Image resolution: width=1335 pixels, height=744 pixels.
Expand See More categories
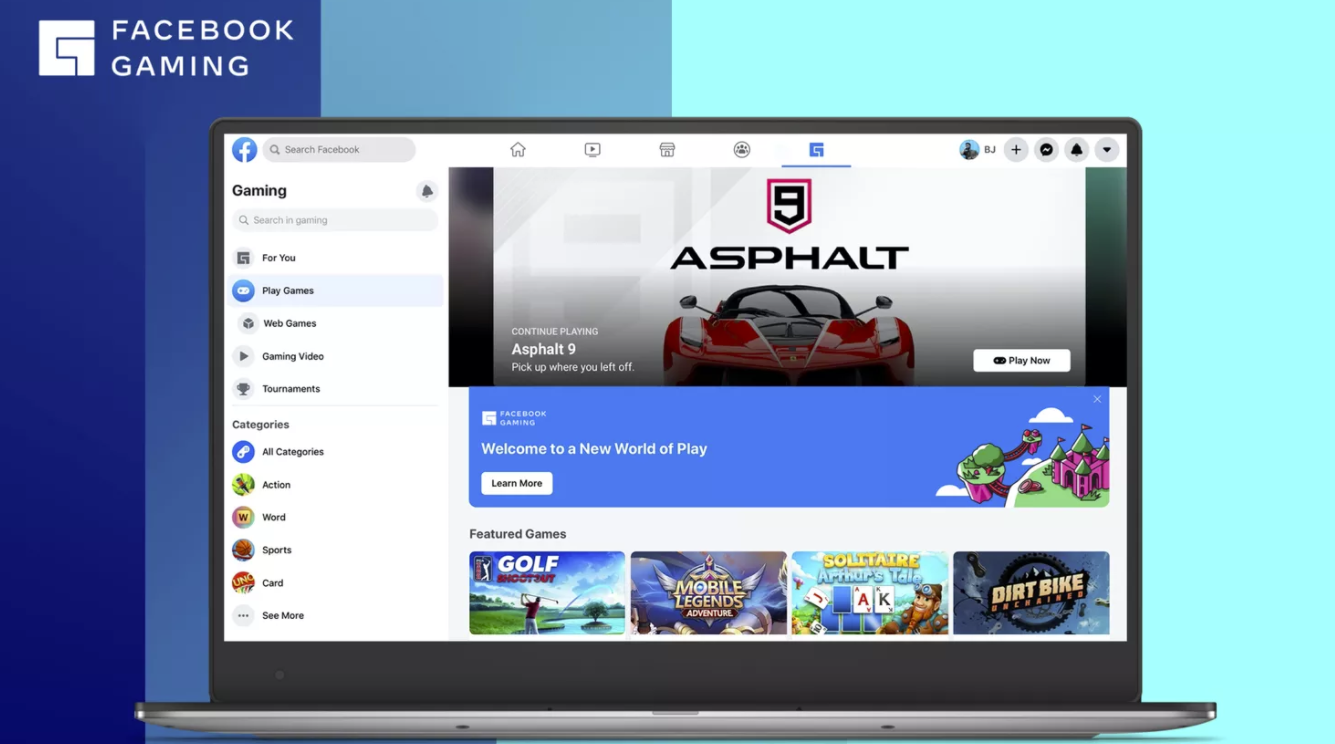click(x=335, y=616)
